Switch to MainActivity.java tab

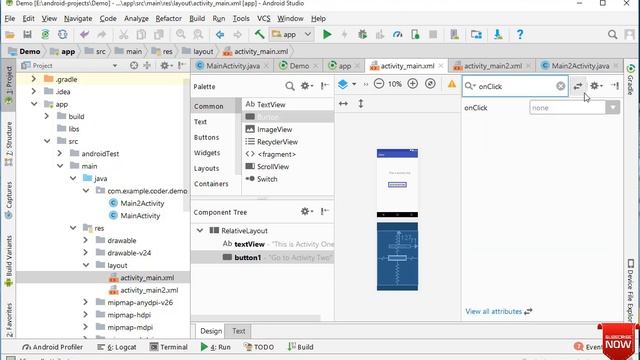tap(233, 66)
